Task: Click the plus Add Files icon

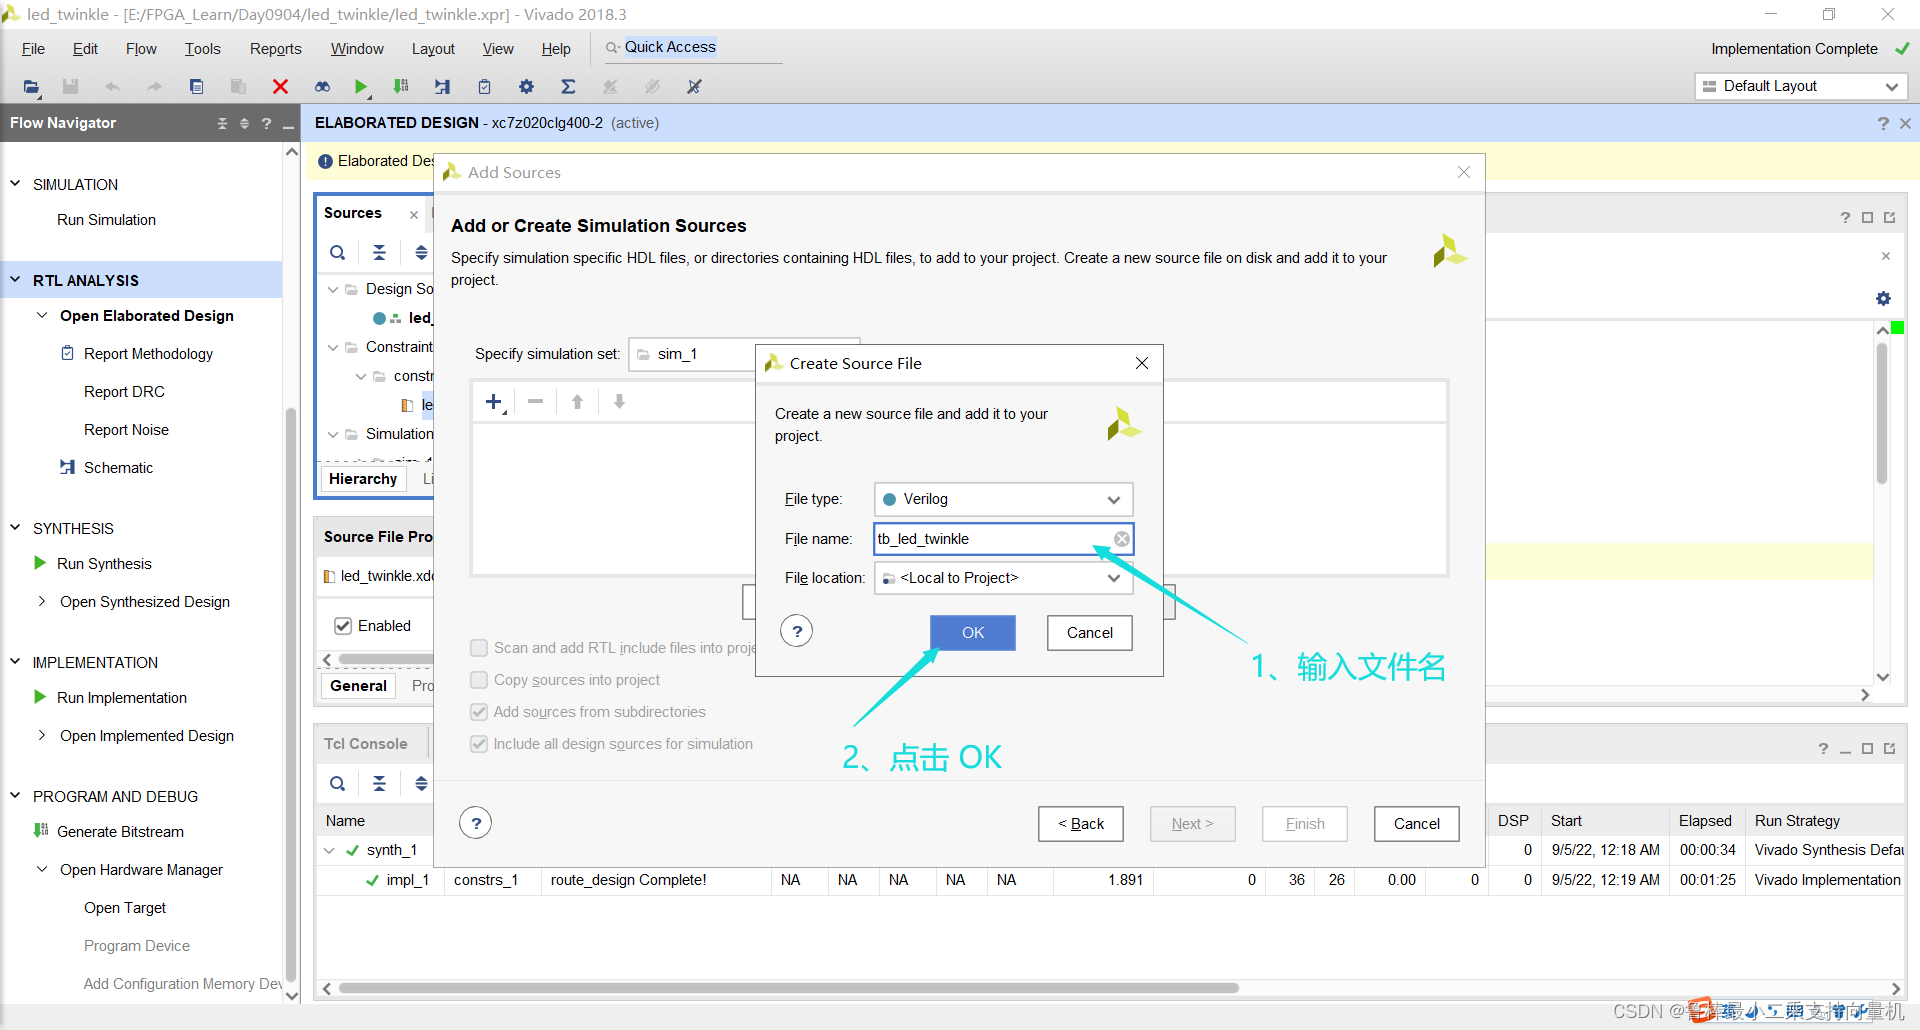Action: click(x=493, y=402)
